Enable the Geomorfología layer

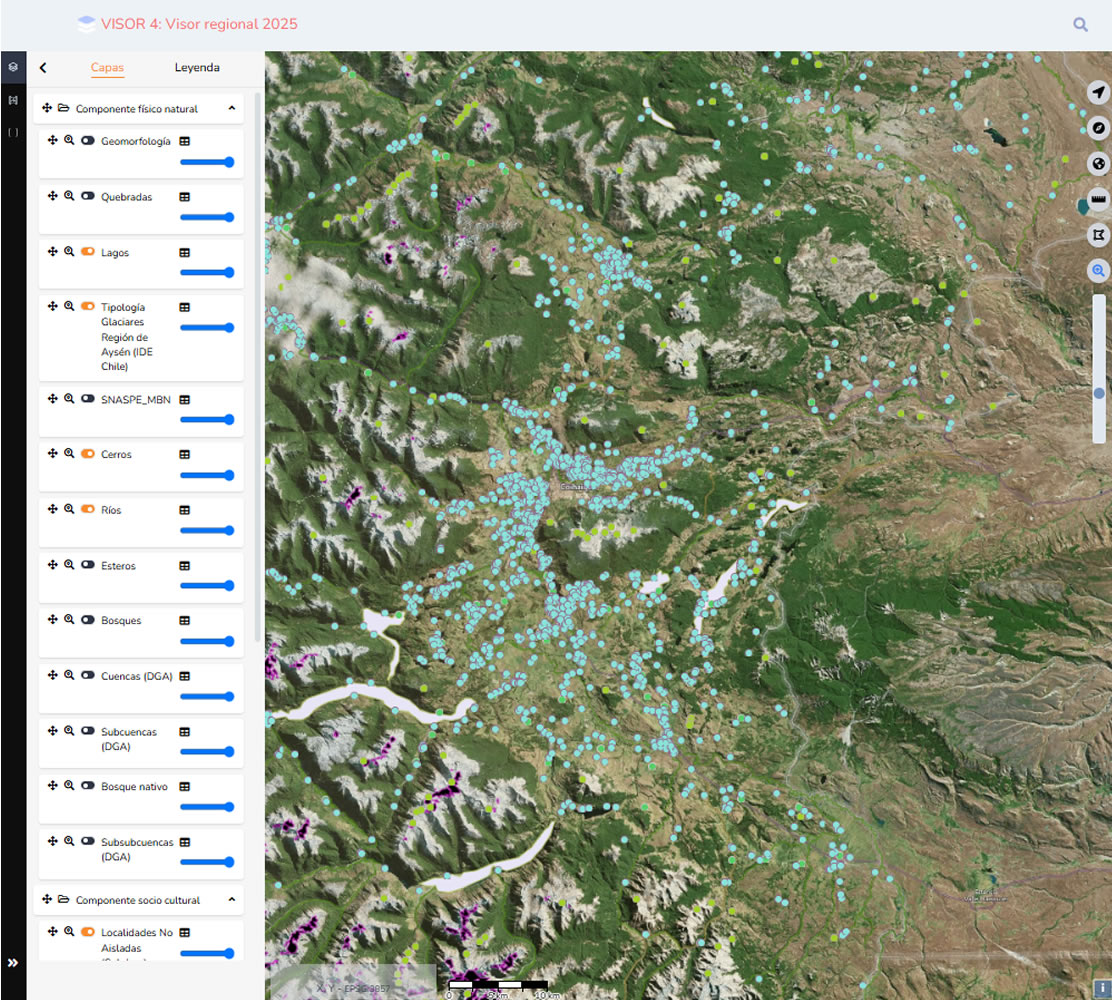(x=88, y=142)
